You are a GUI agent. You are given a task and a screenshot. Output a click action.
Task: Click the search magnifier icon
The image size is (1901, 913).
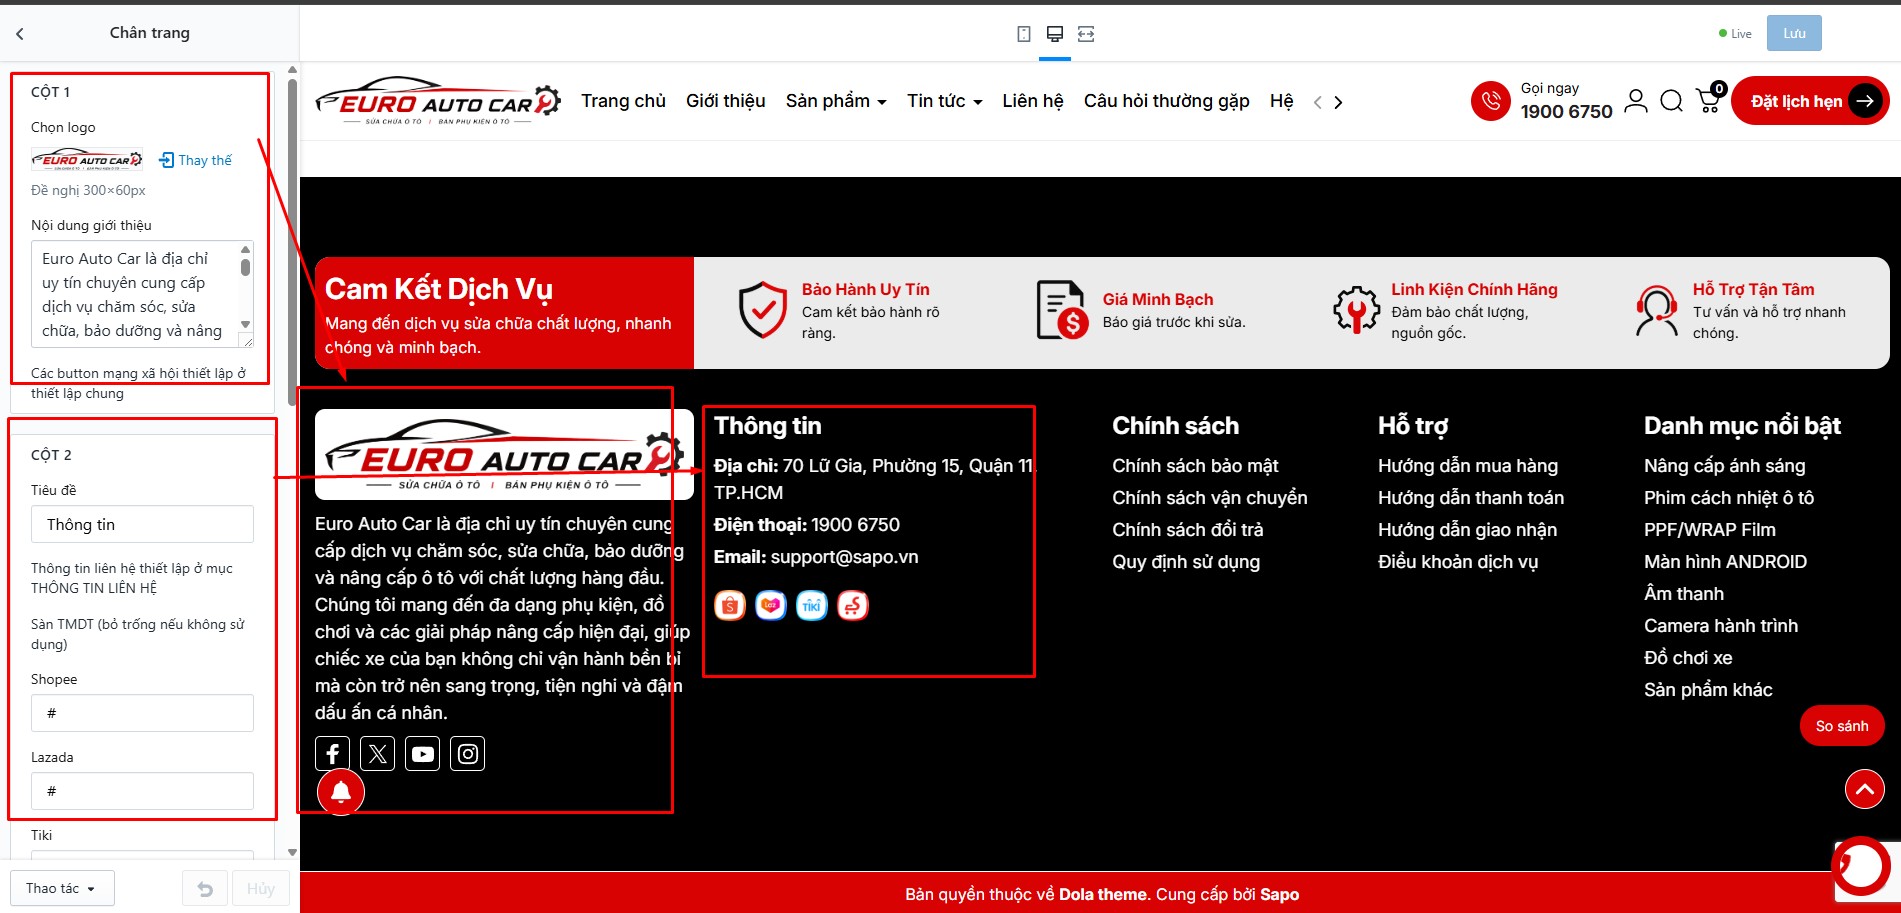click(1671, 101)
